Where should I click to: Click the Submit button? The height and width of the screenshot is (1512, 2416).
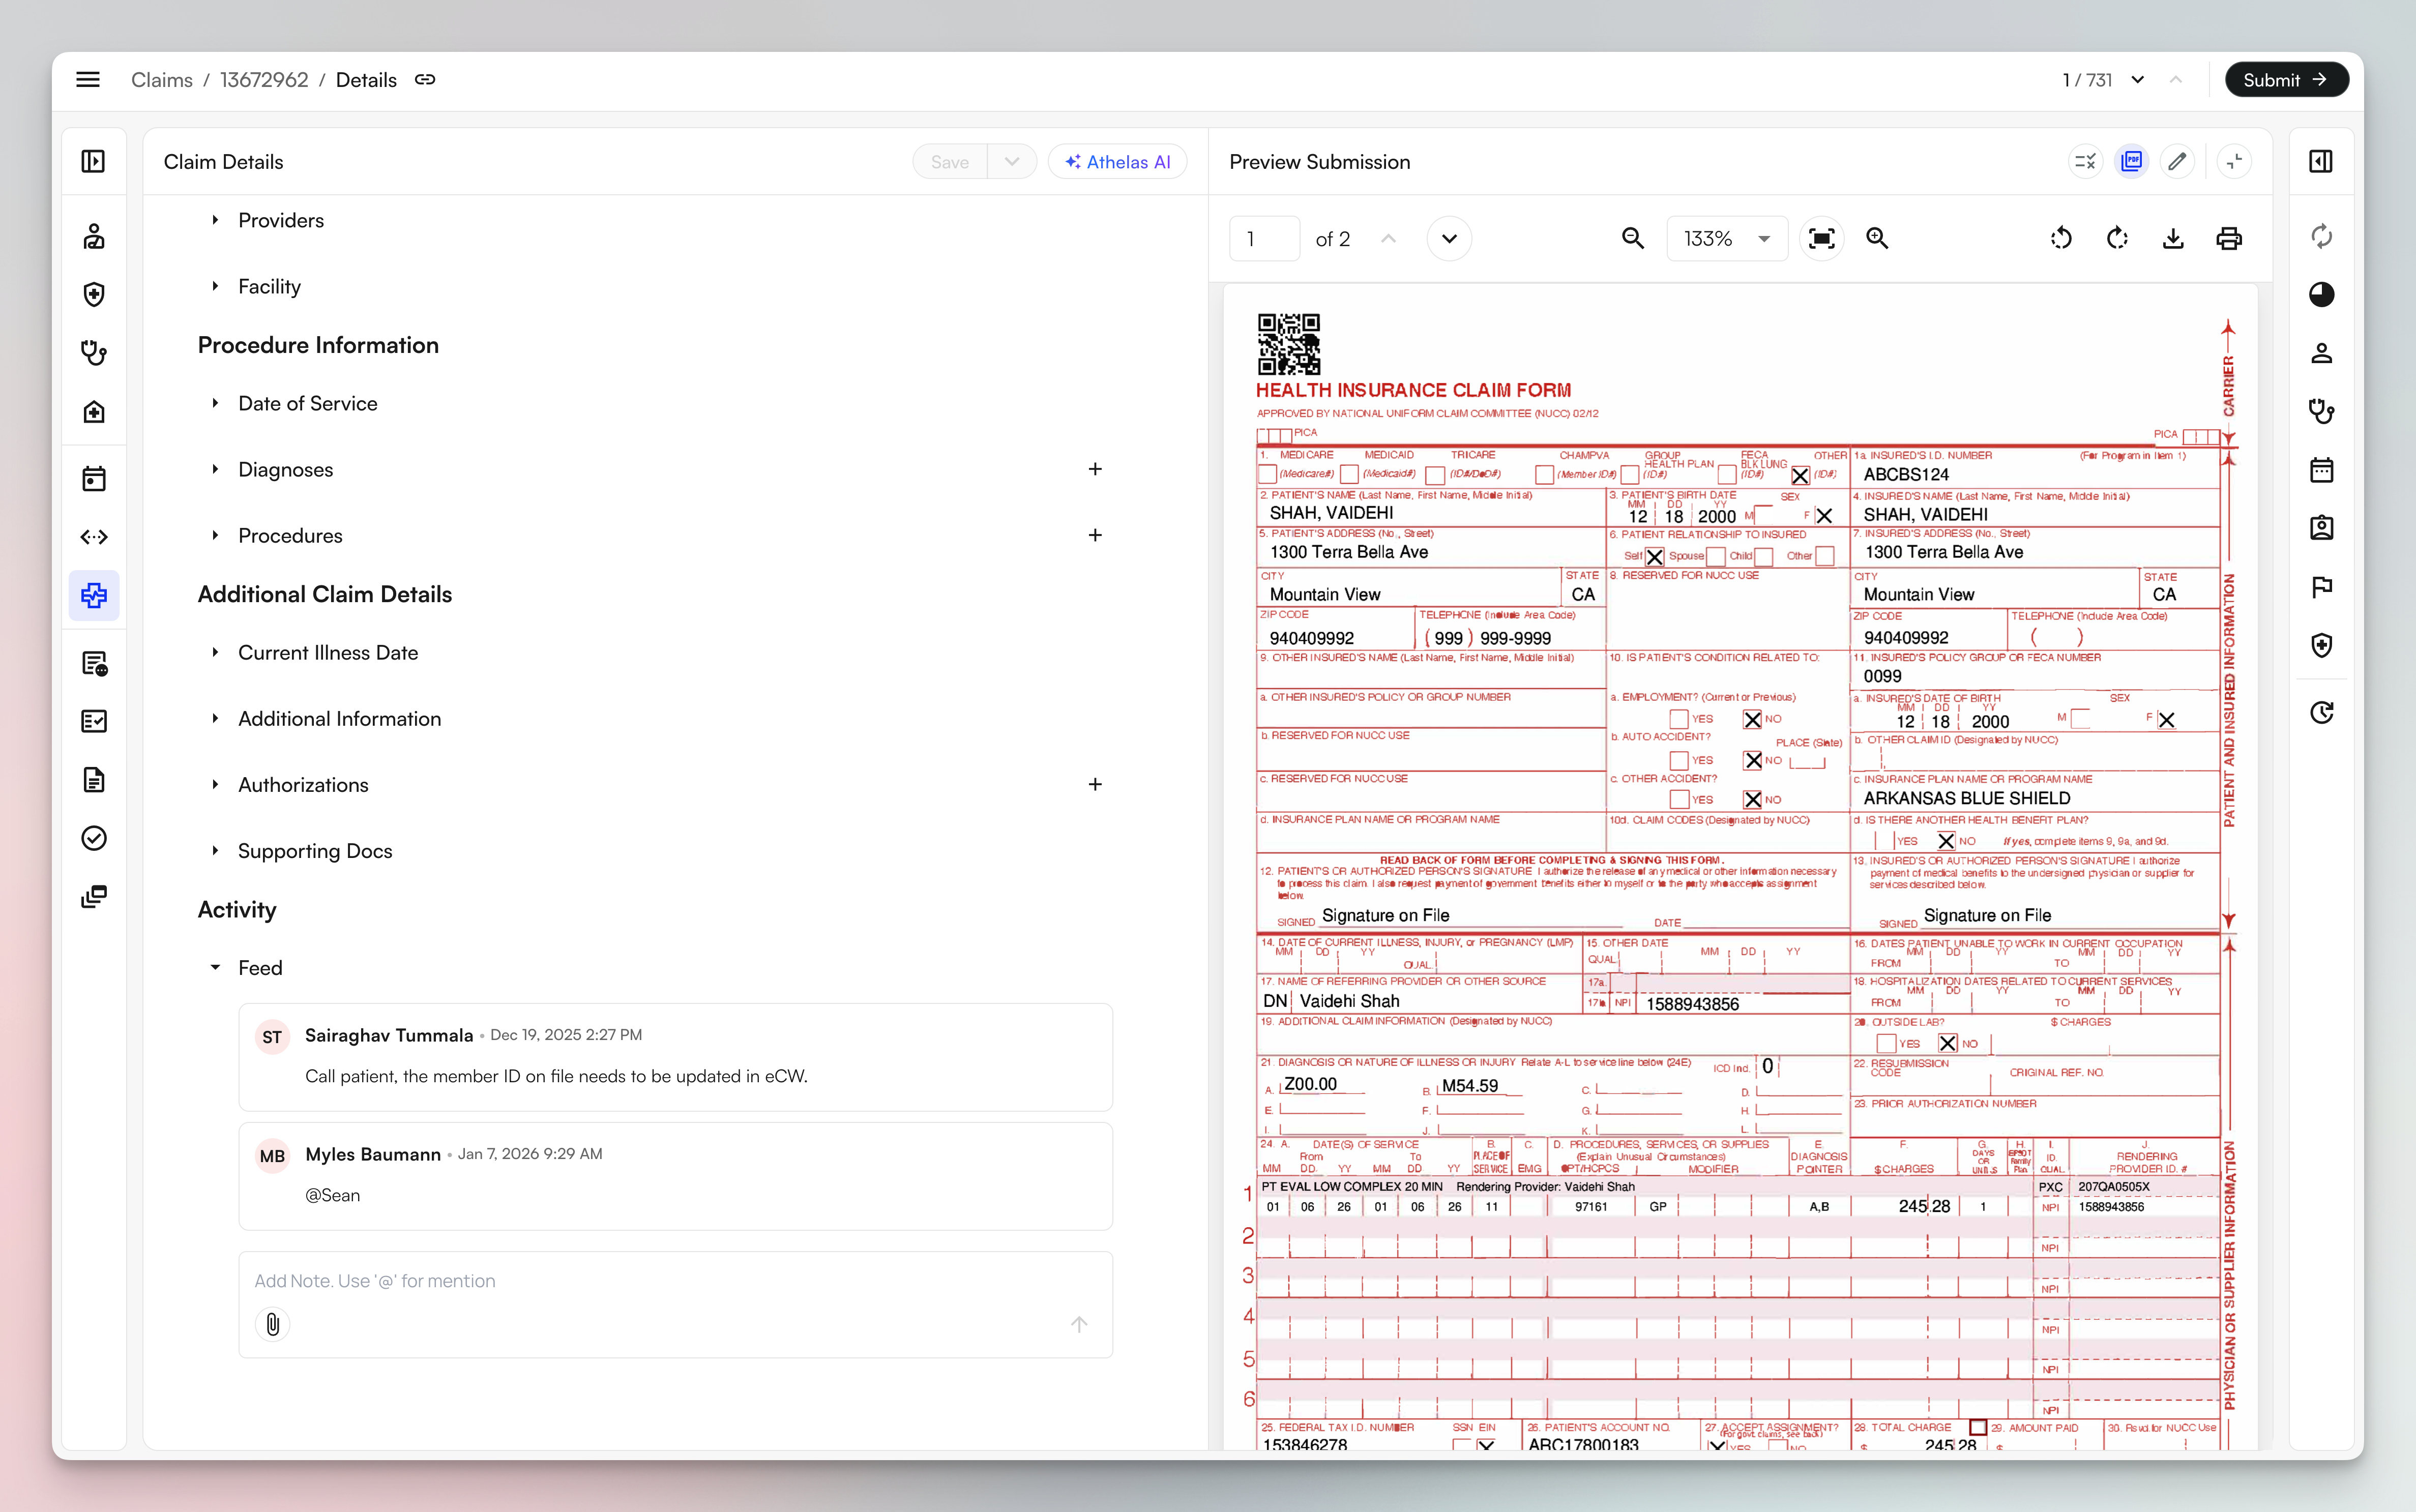tap(2285, 80)
